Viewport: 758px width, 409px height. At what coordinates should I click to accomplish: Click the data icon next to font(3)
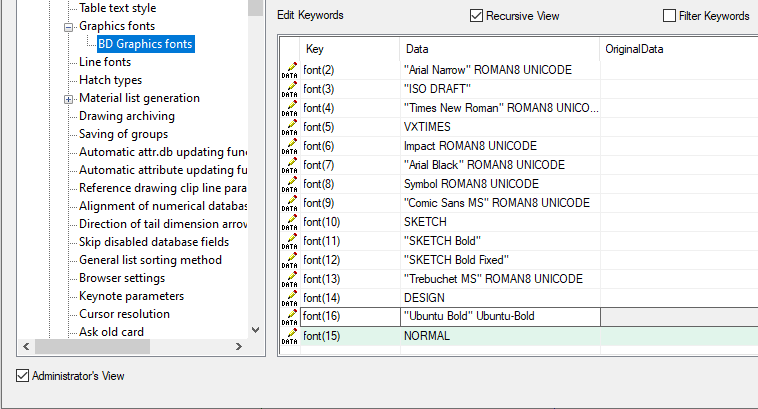point(289,89)
